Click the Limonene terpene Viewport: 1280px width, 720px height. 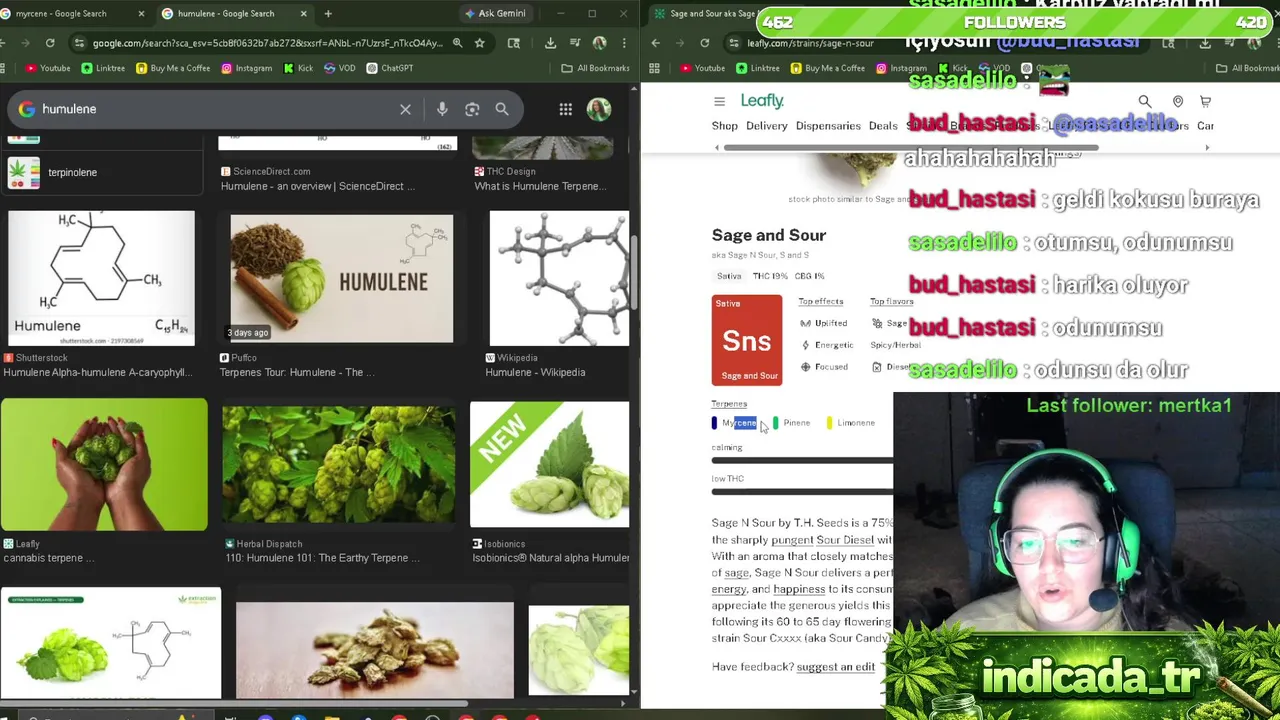pyautogui.click(x=851, y=423)
